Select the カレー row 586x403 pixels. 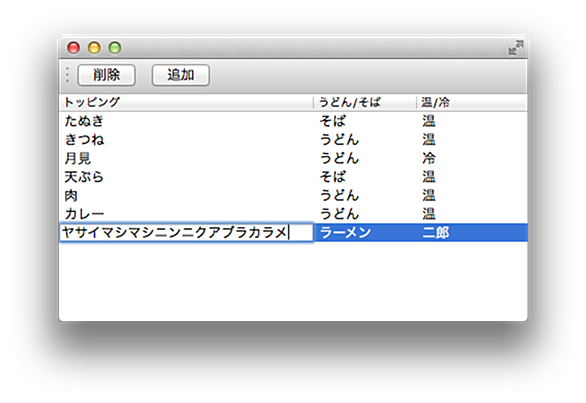tap(293, 214)
